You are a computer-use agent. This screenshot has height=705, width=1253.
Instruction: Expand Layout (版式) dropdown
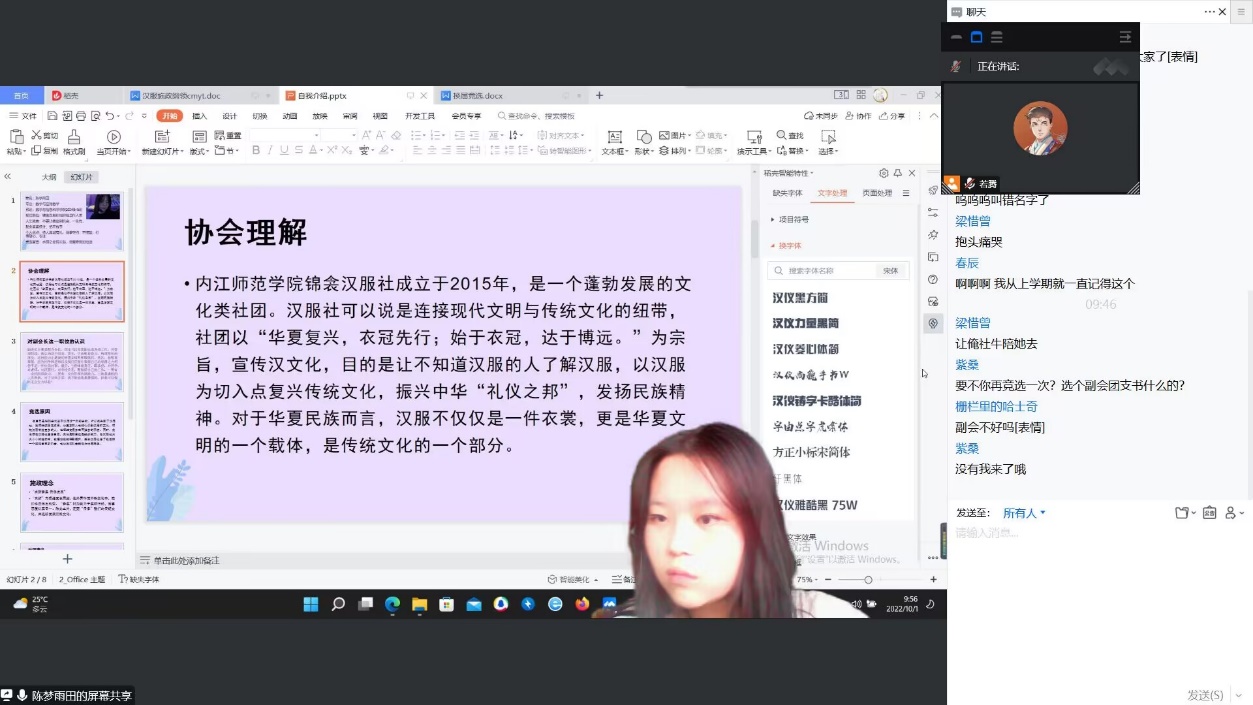tap(200, 151)
